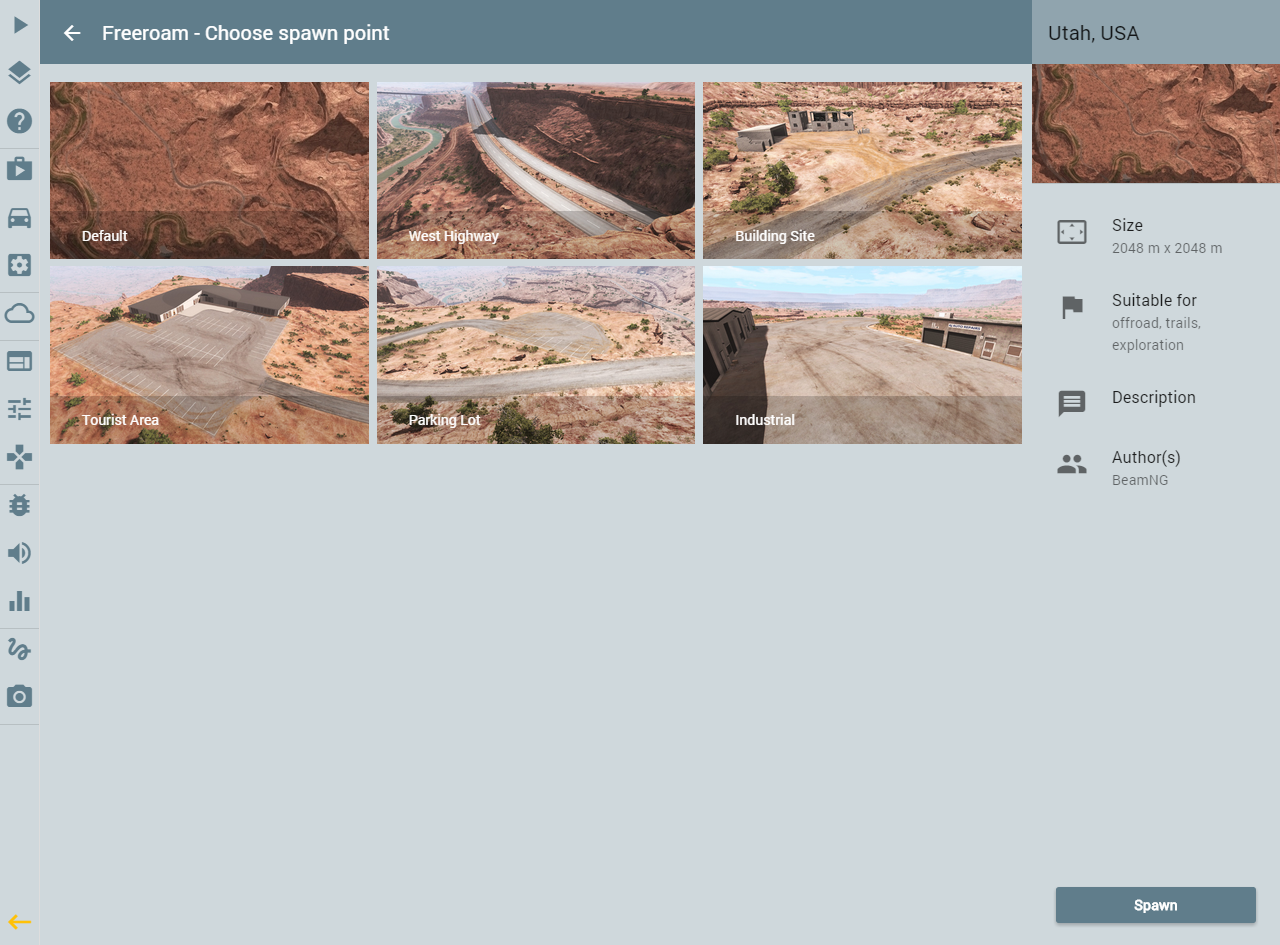
Task: Open the Vehicles car icon
Action: point(20,217)
